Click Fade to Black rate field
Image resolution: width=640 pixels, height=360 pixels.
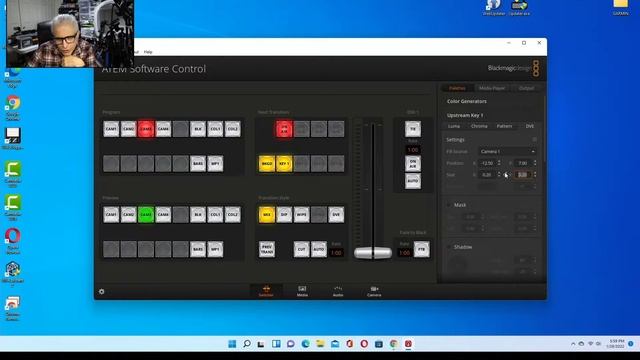pyautogui.click(x=404, y=253)
